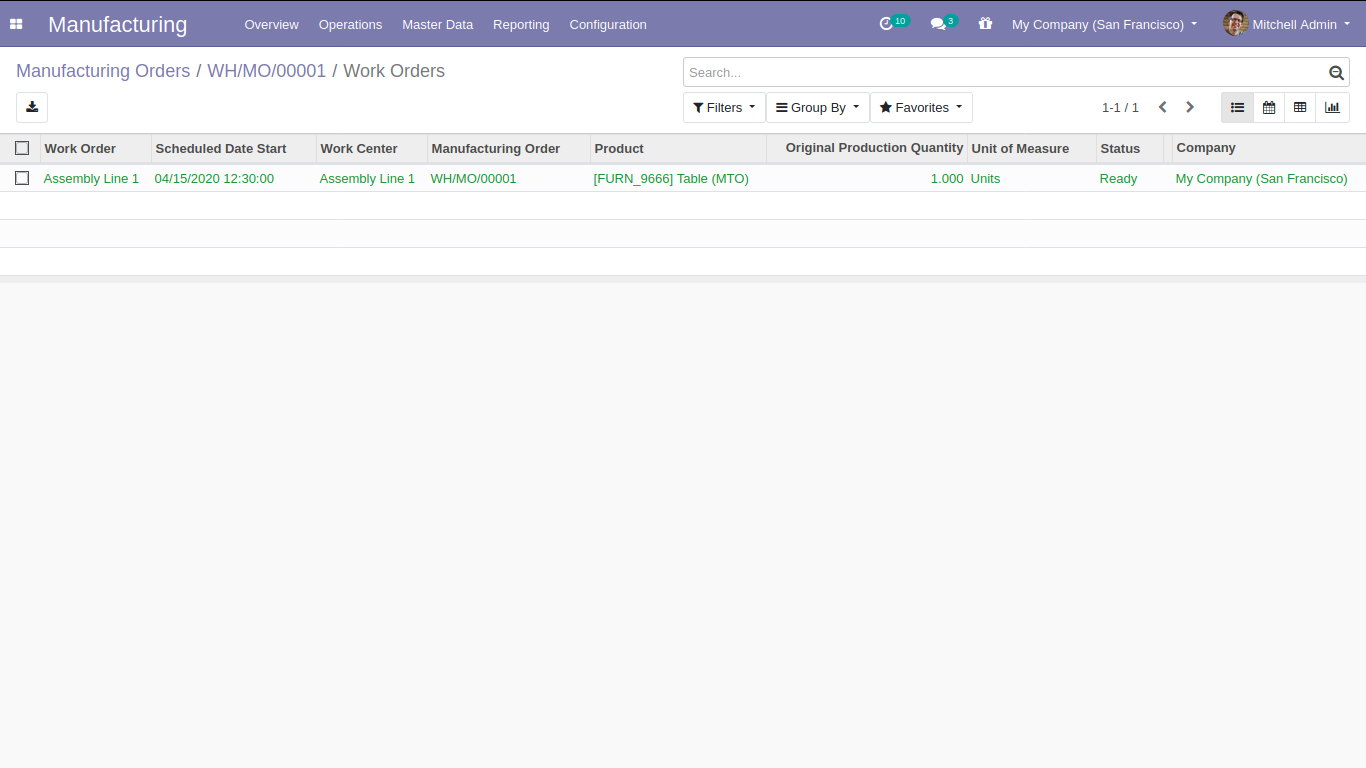1366x768 pixels.
Task: Open the WH/MO/00001 breadcrumb link
Action: pyautogui.click(x=266, y=71)
